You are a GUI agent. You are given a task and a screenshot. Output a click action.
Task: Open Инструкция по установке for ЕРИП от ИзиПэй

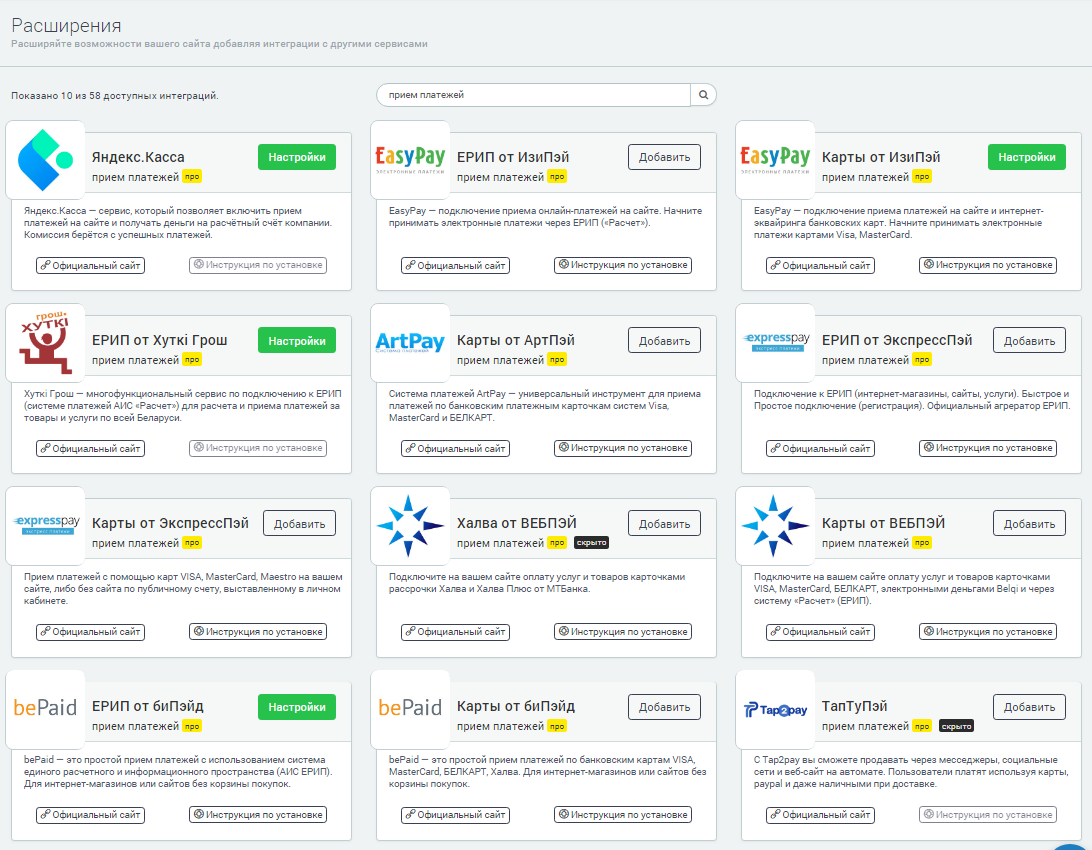pyautogui.click(x=623, y=265)
